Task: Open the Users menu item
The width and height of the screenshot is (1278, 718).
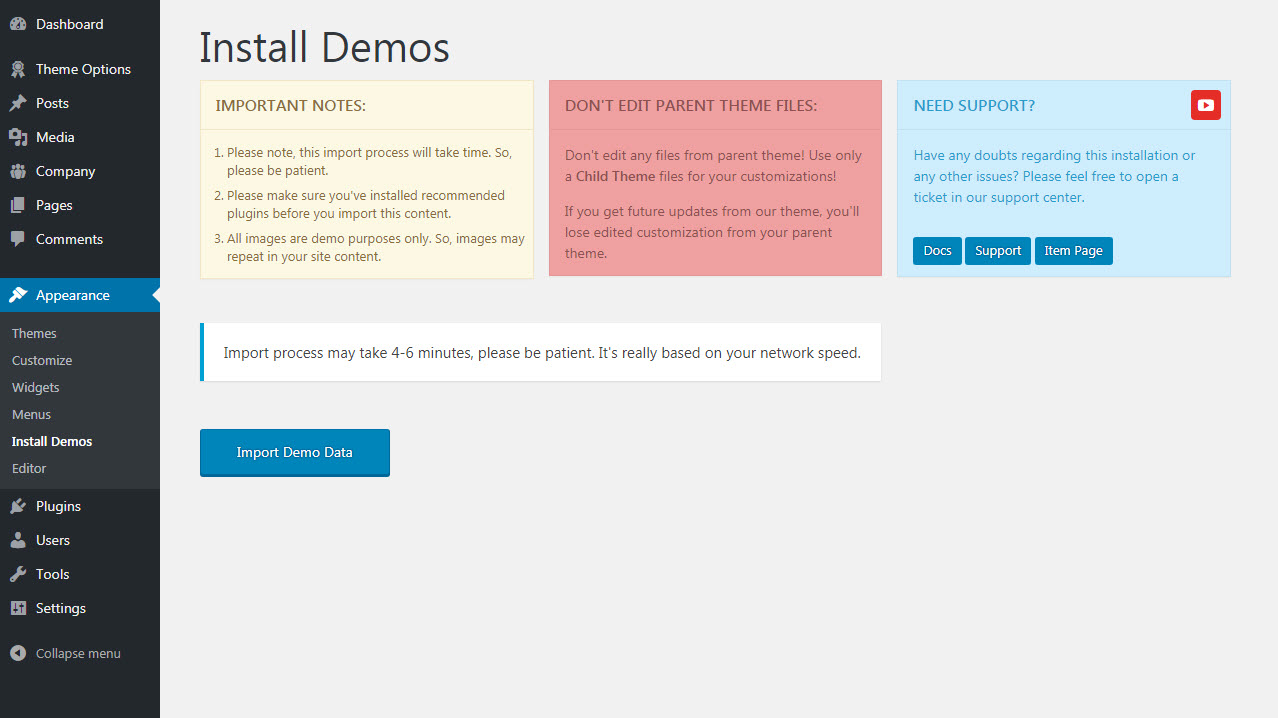Action: tap(52, 540)
